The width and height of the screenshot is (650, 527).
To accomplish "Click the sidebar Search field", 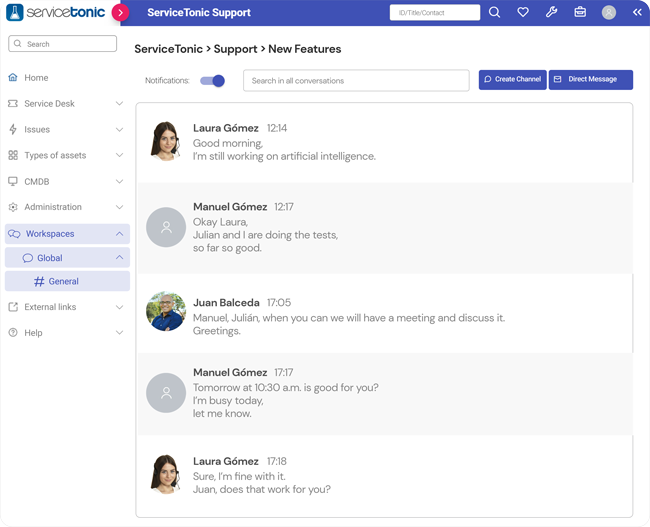I will click(63, 44).
